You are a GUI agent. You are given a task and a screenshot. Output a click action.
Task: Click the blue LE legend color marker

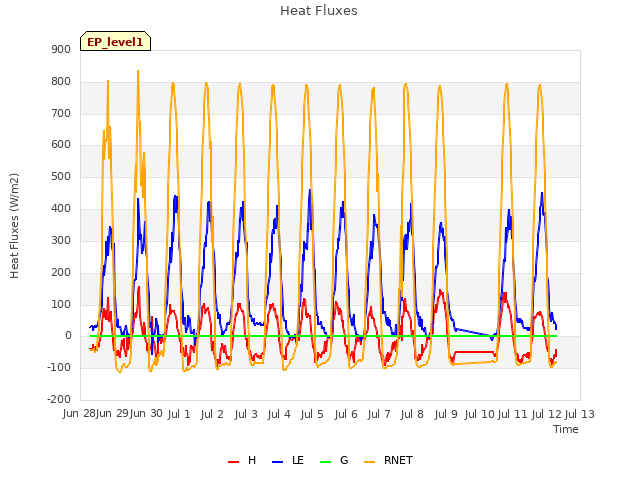[278, 462]
